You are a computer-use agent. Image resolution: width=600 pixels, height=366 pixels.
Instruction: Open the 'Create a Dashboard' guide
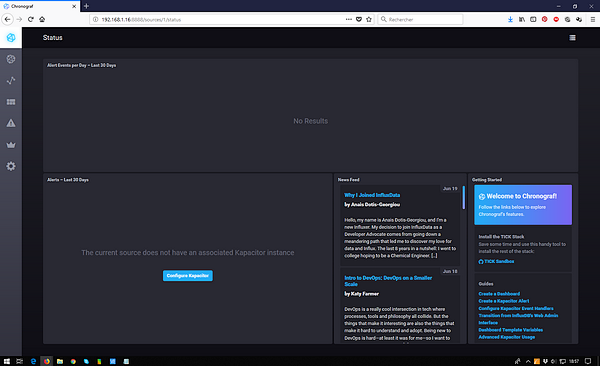[x=499, y=294]
